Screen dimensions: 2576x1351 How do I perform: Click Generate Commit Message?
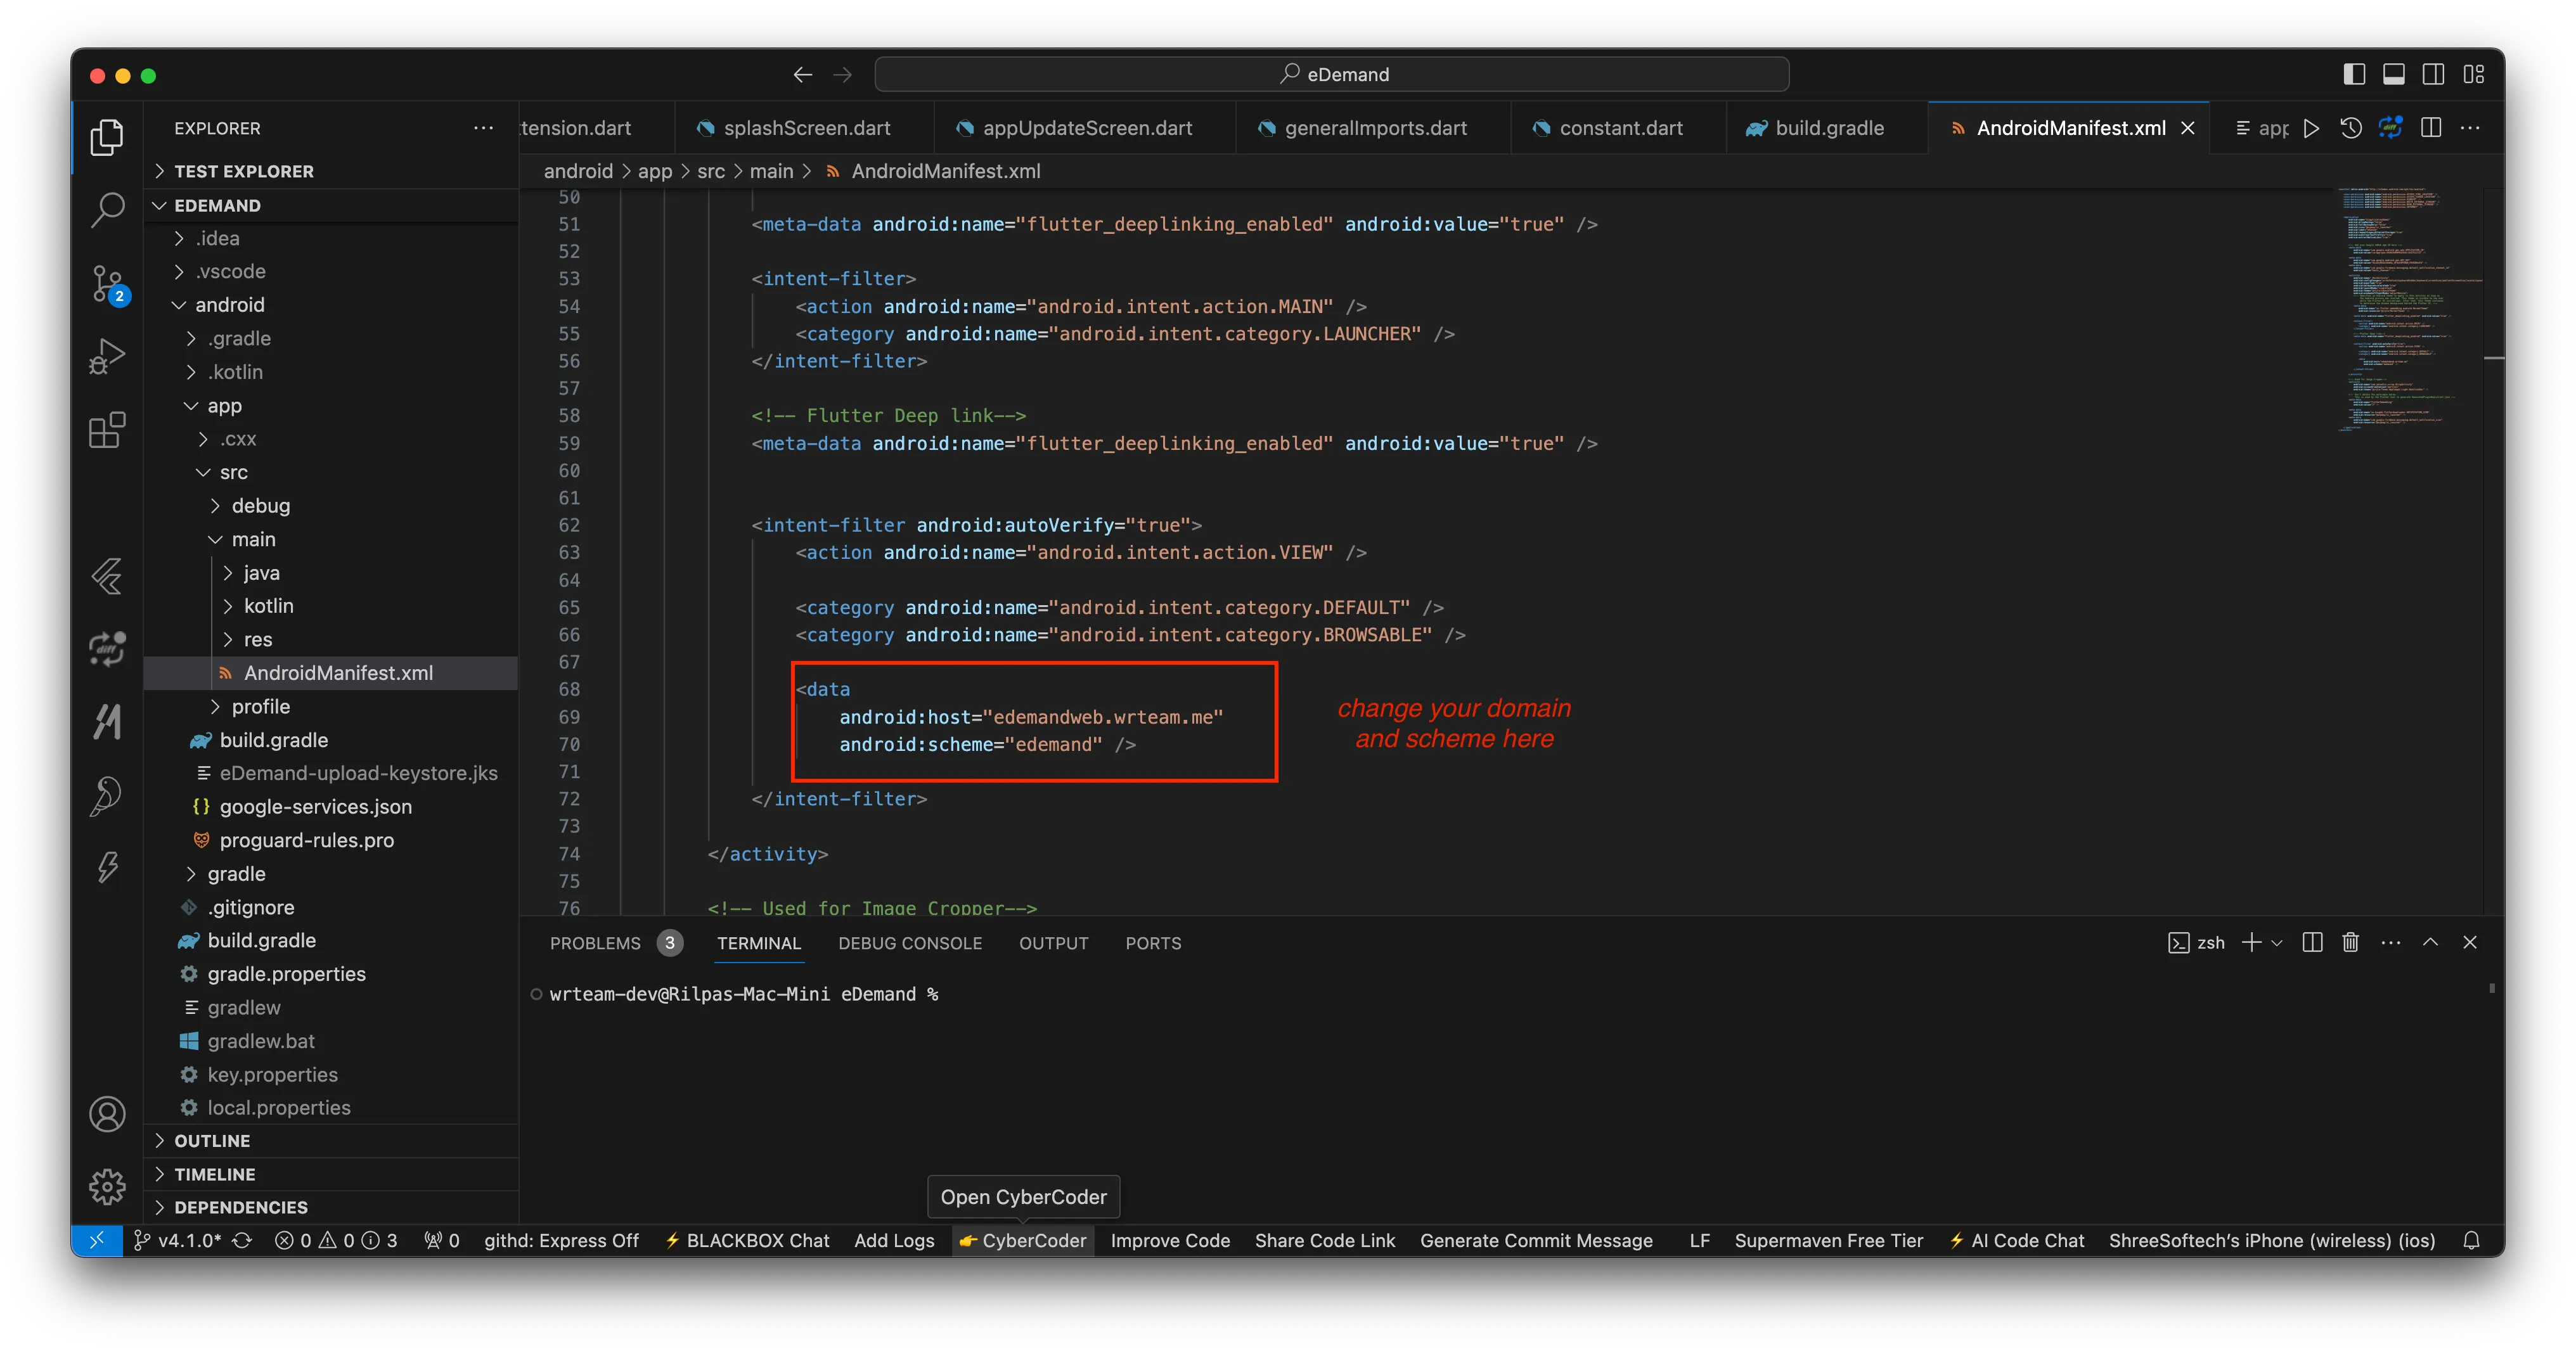coord(1536,1240)
